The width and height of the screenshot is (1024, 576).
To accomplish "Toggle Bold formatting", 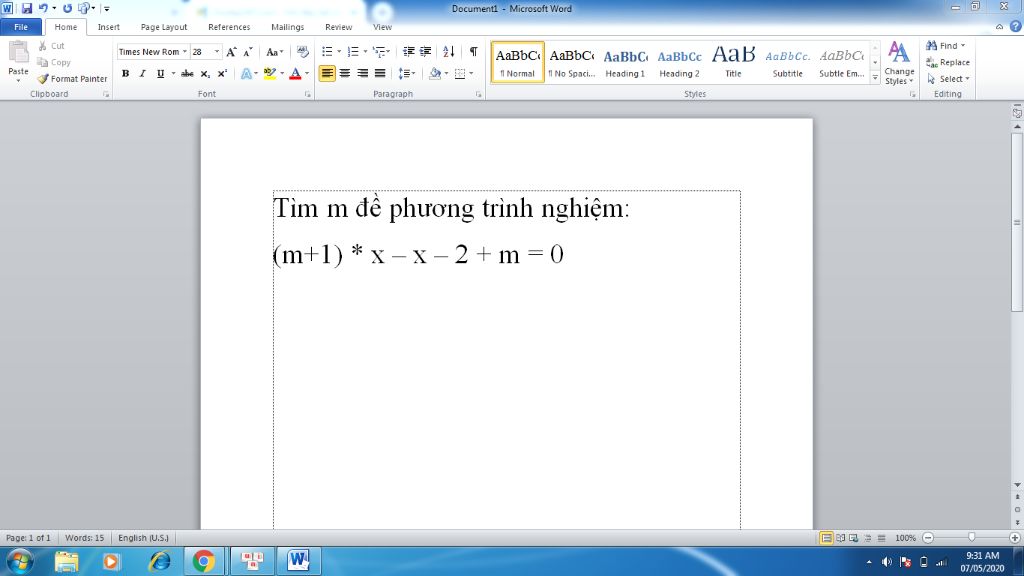I will click(x=125, y=74).
